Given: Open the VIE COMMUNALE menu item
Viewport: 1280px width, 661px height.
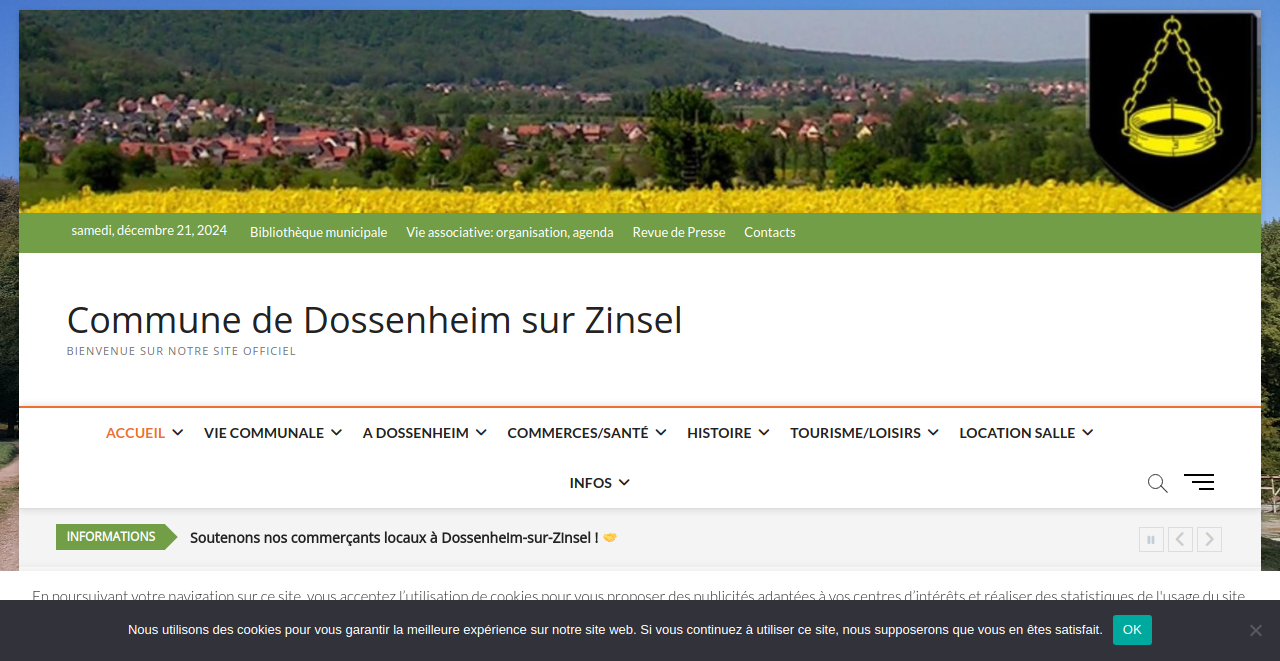Looking at the screenshot, I should click(264, 433).
